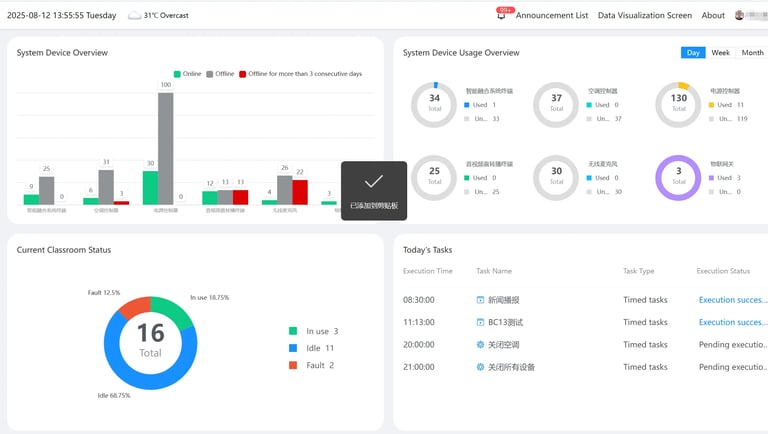Click the gear icon on 21:00:00 task
The height and width of the screenshot is (434, 768).
tap(480, 367)
